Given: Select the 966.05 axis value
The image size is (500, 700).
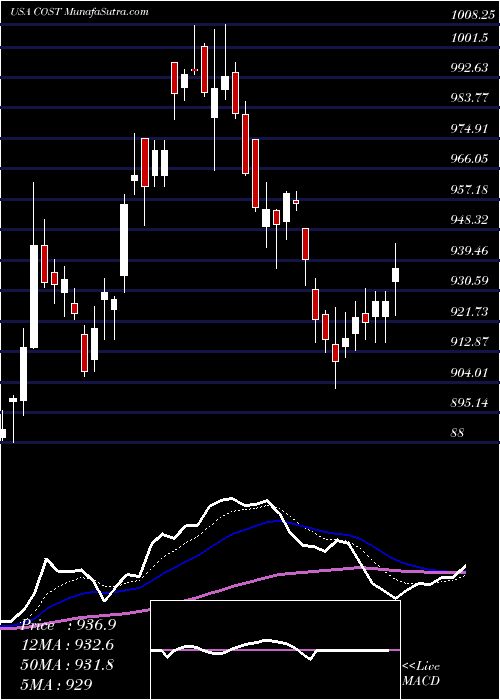Looking at the screenshot, I should click(x=470, y=159).
